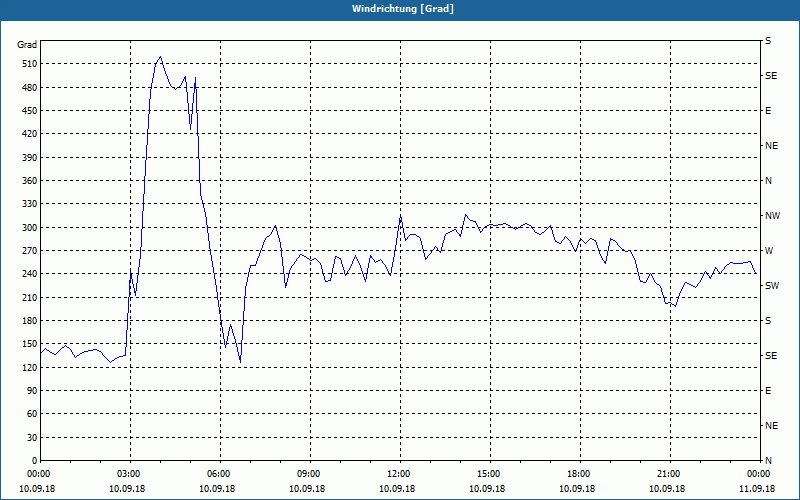The width and height of the screenshot is (800, 500).
Task: Click the 480 value on the degree axis
Action: pyautogui.click(x=30, y=88)
